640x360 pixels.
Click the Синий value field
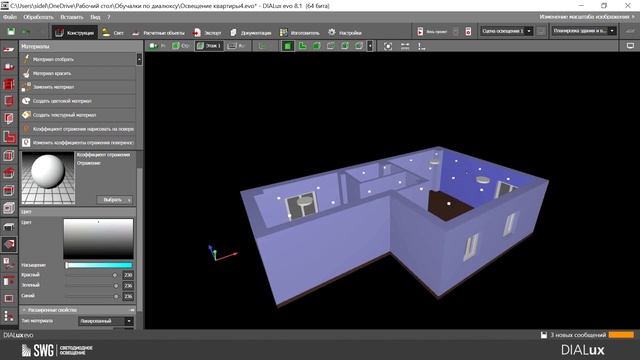(x=128, y=296)
